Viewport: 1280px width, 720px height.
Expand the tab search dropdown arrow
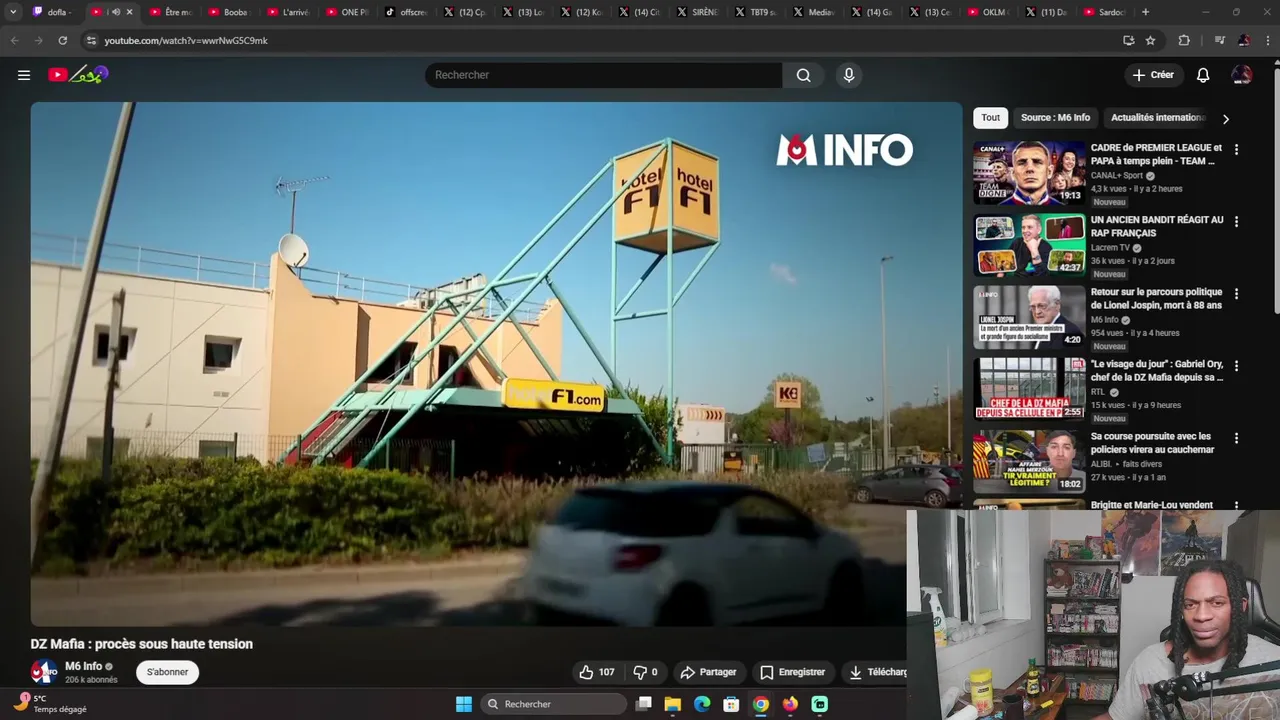pos(13,12)
